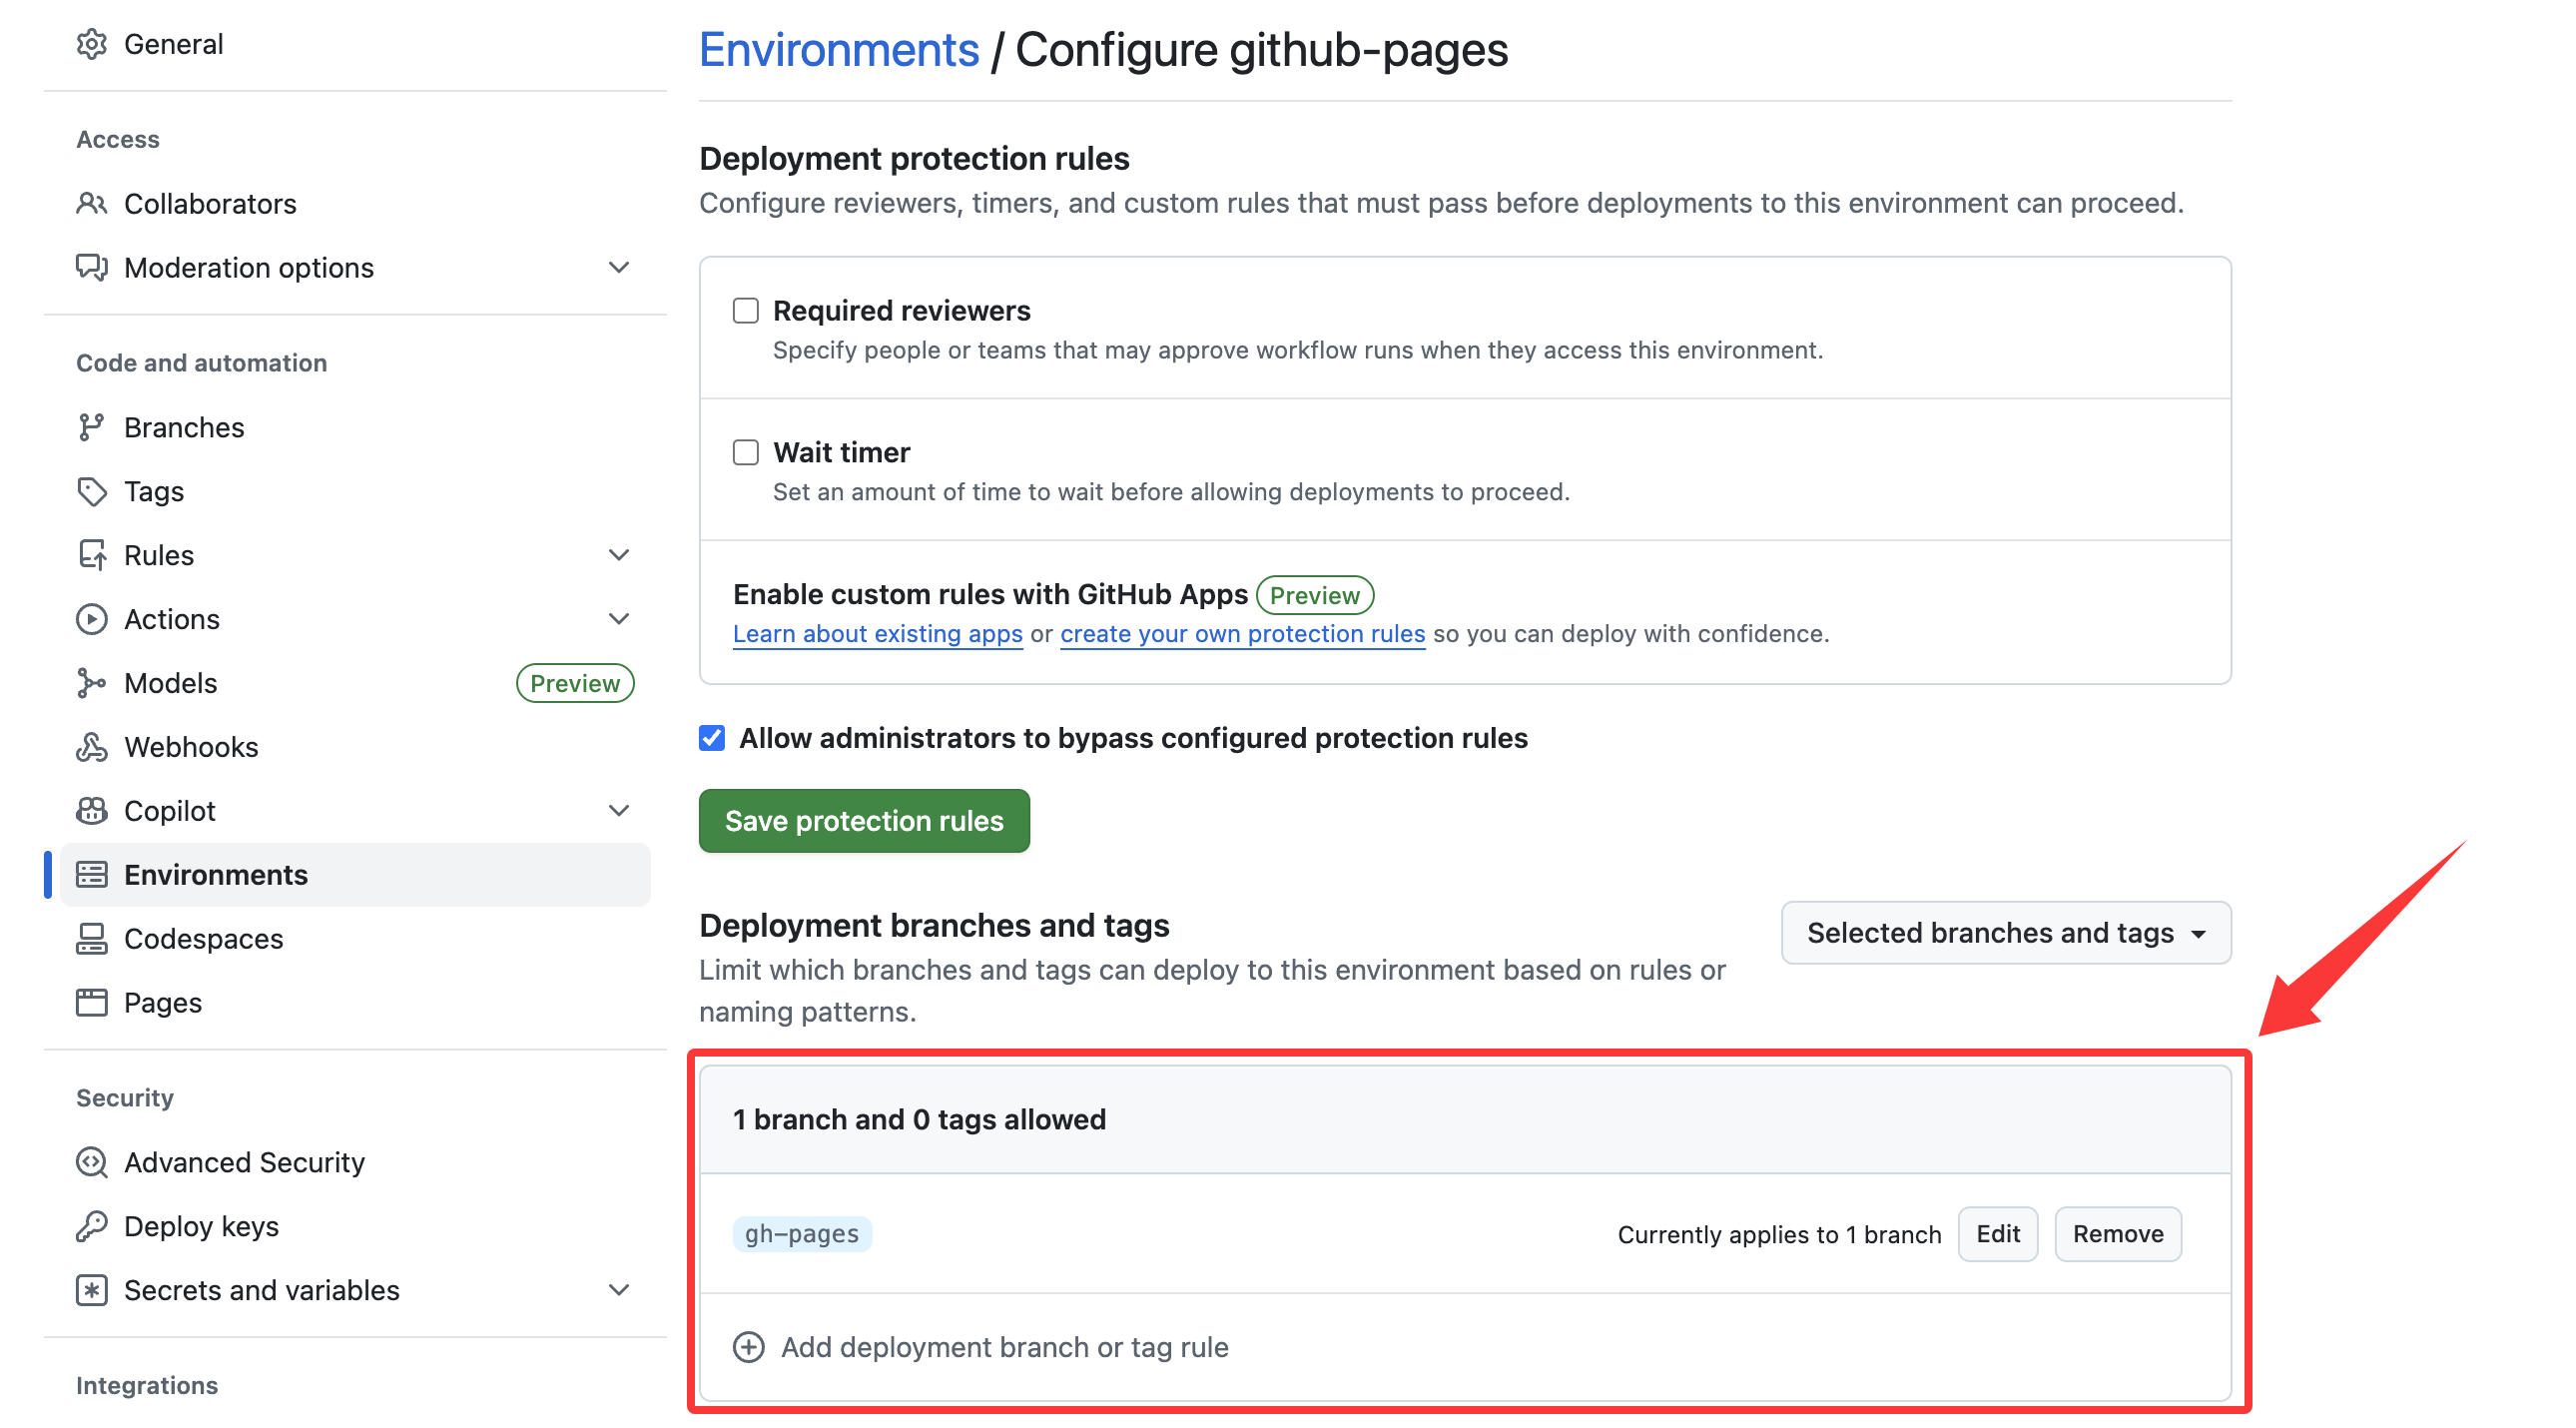This screenshot has width=2576, height=1428.
Task: Open Pages settings item
Action: 354,1004
